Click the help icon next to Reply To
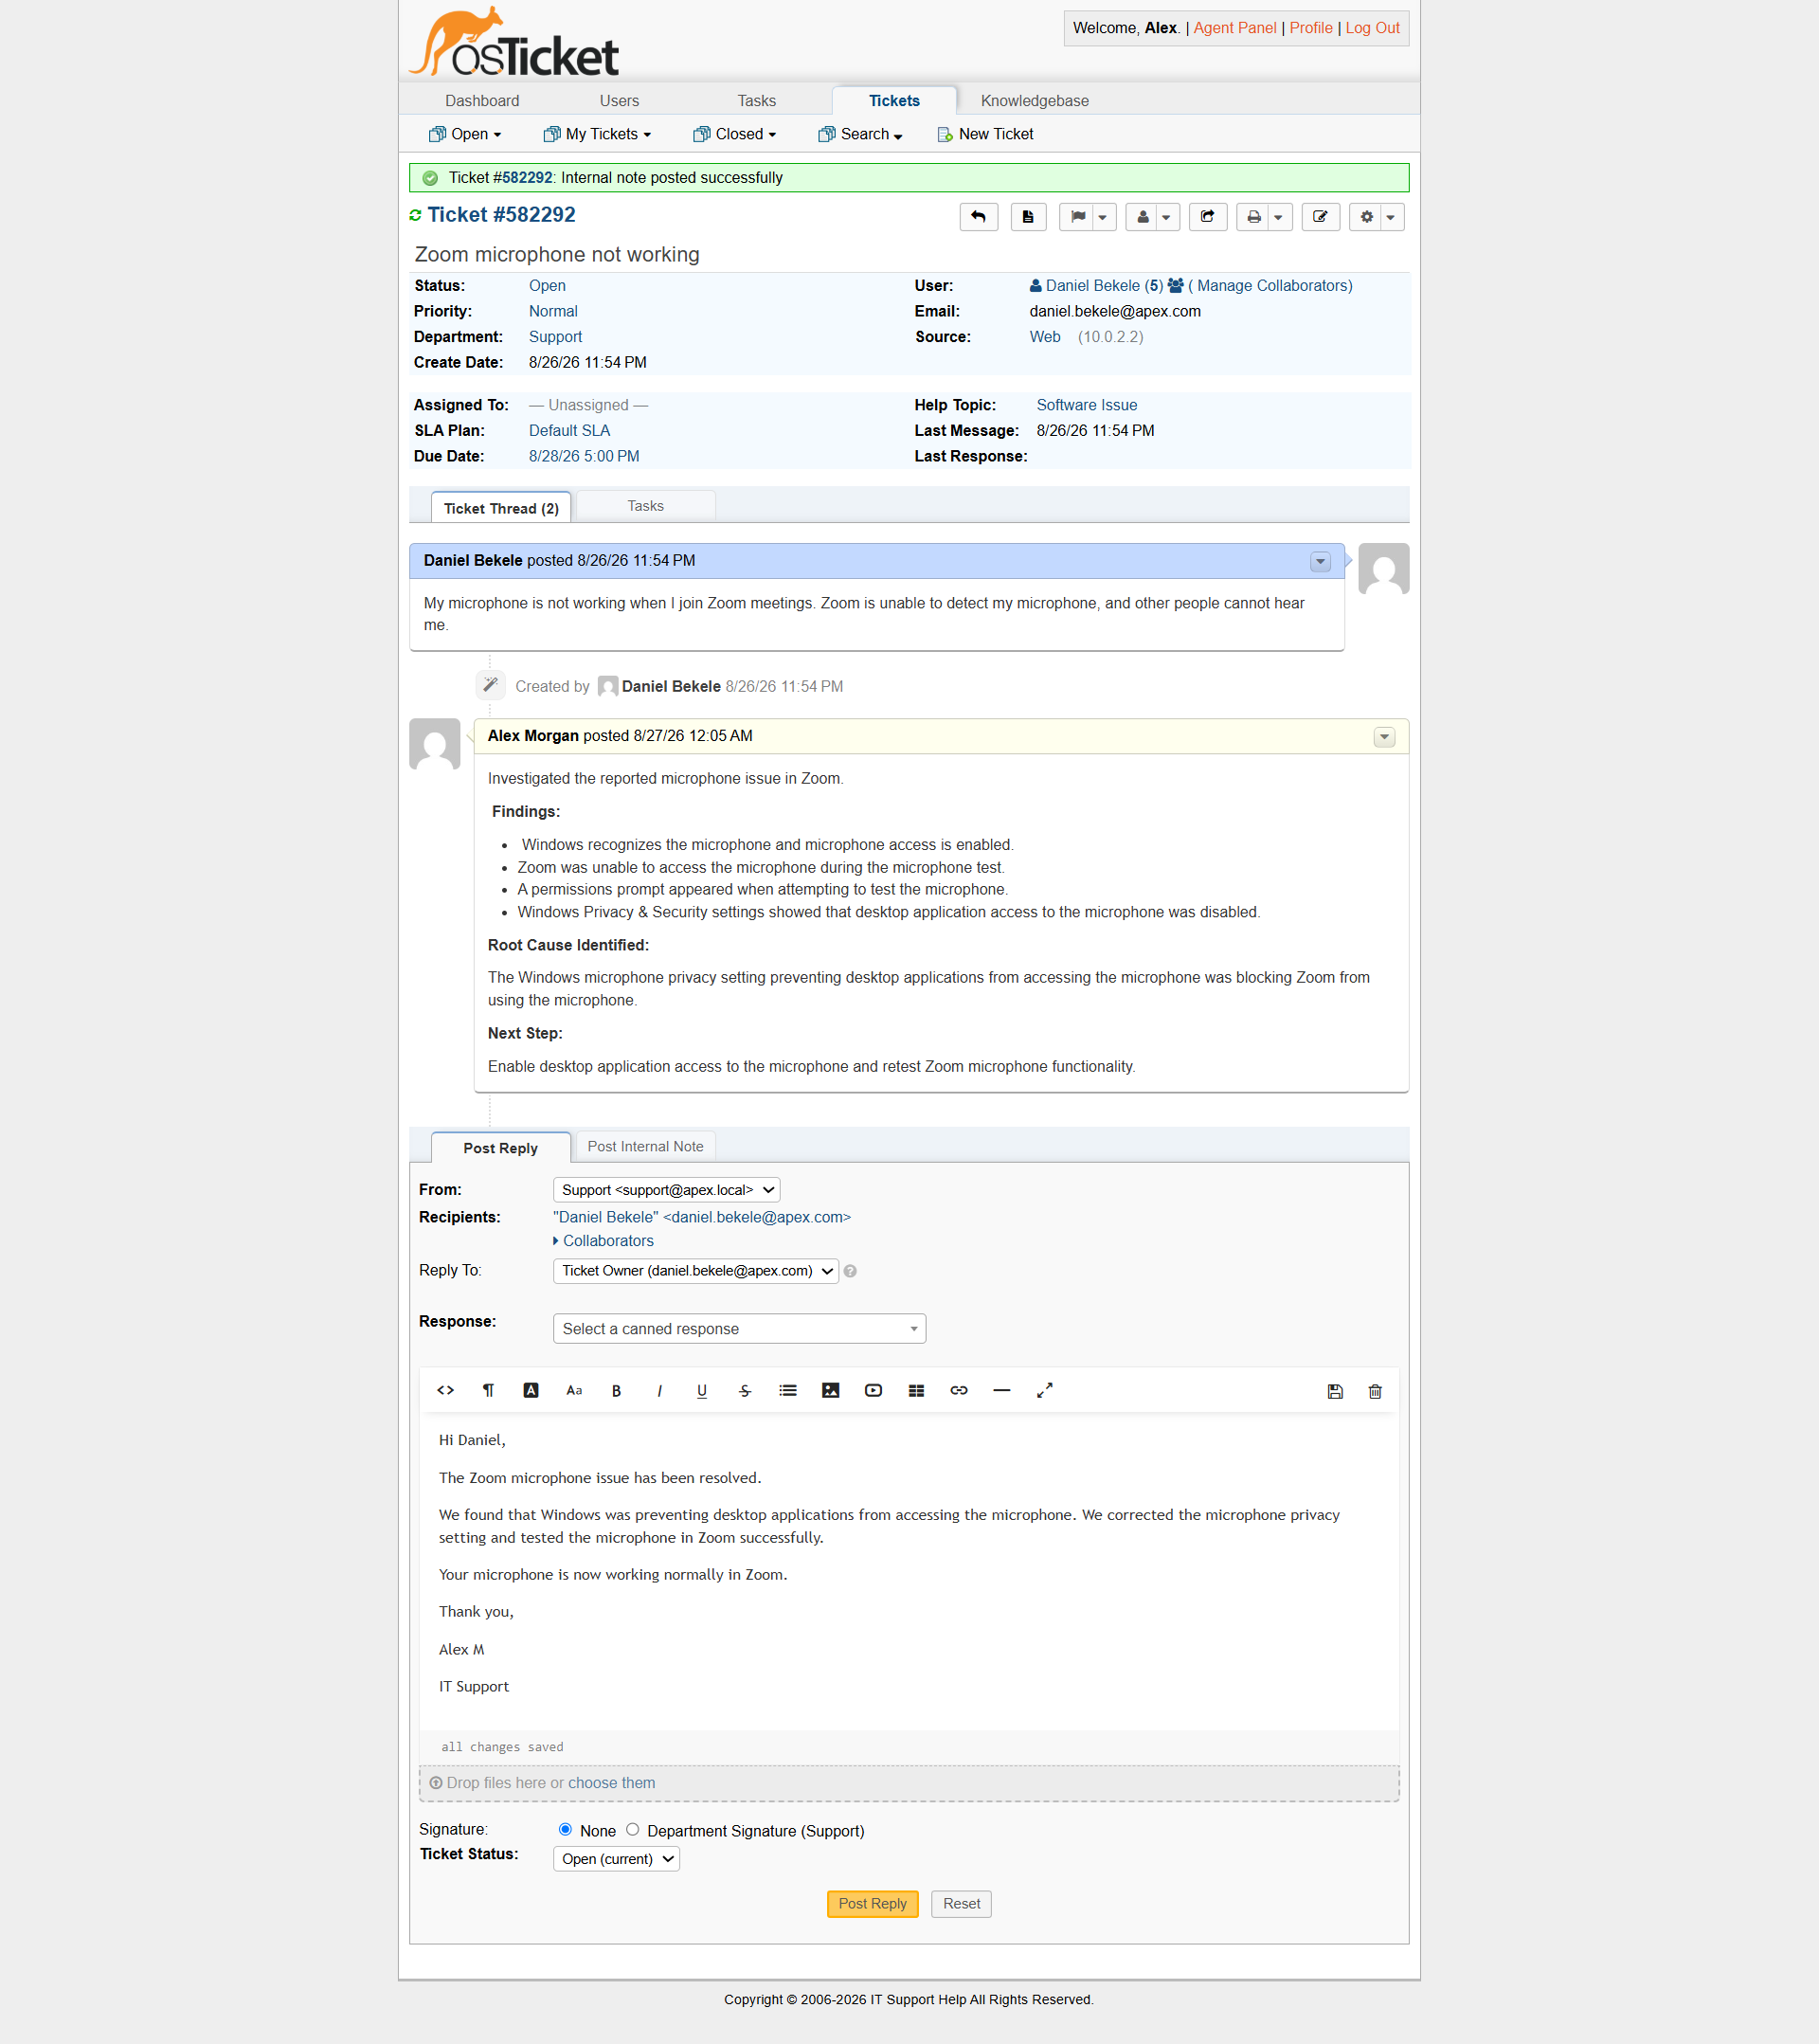Viewport: 1819px width, 2044px height. tap(850, 1271)
